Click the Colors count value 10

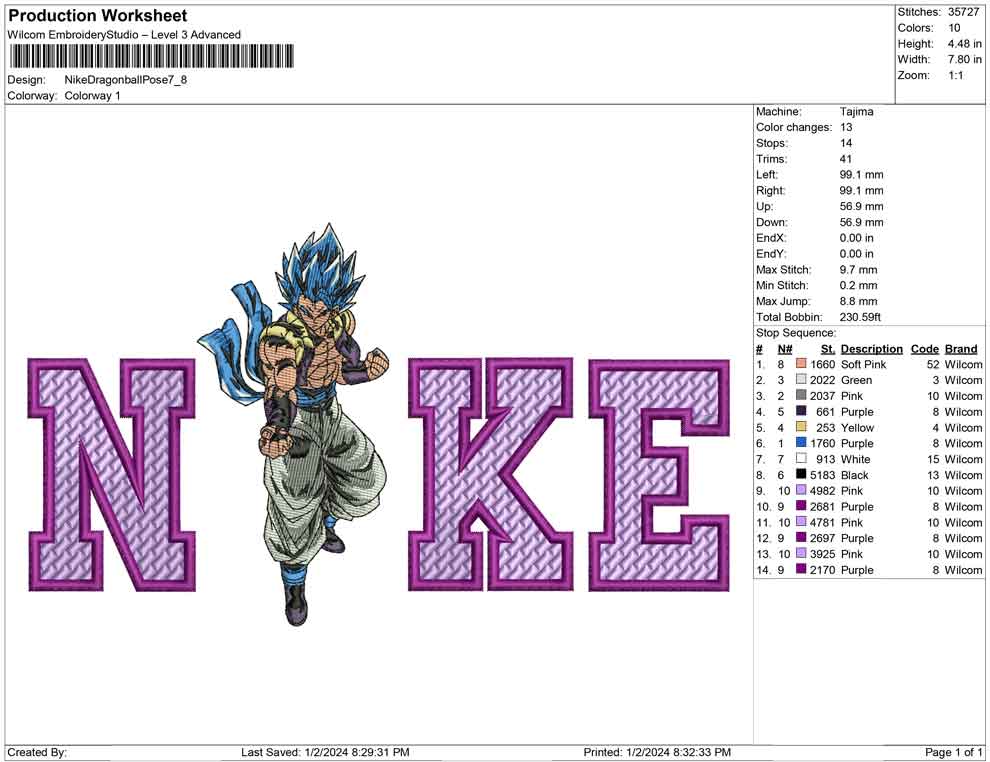coord(954,28)
